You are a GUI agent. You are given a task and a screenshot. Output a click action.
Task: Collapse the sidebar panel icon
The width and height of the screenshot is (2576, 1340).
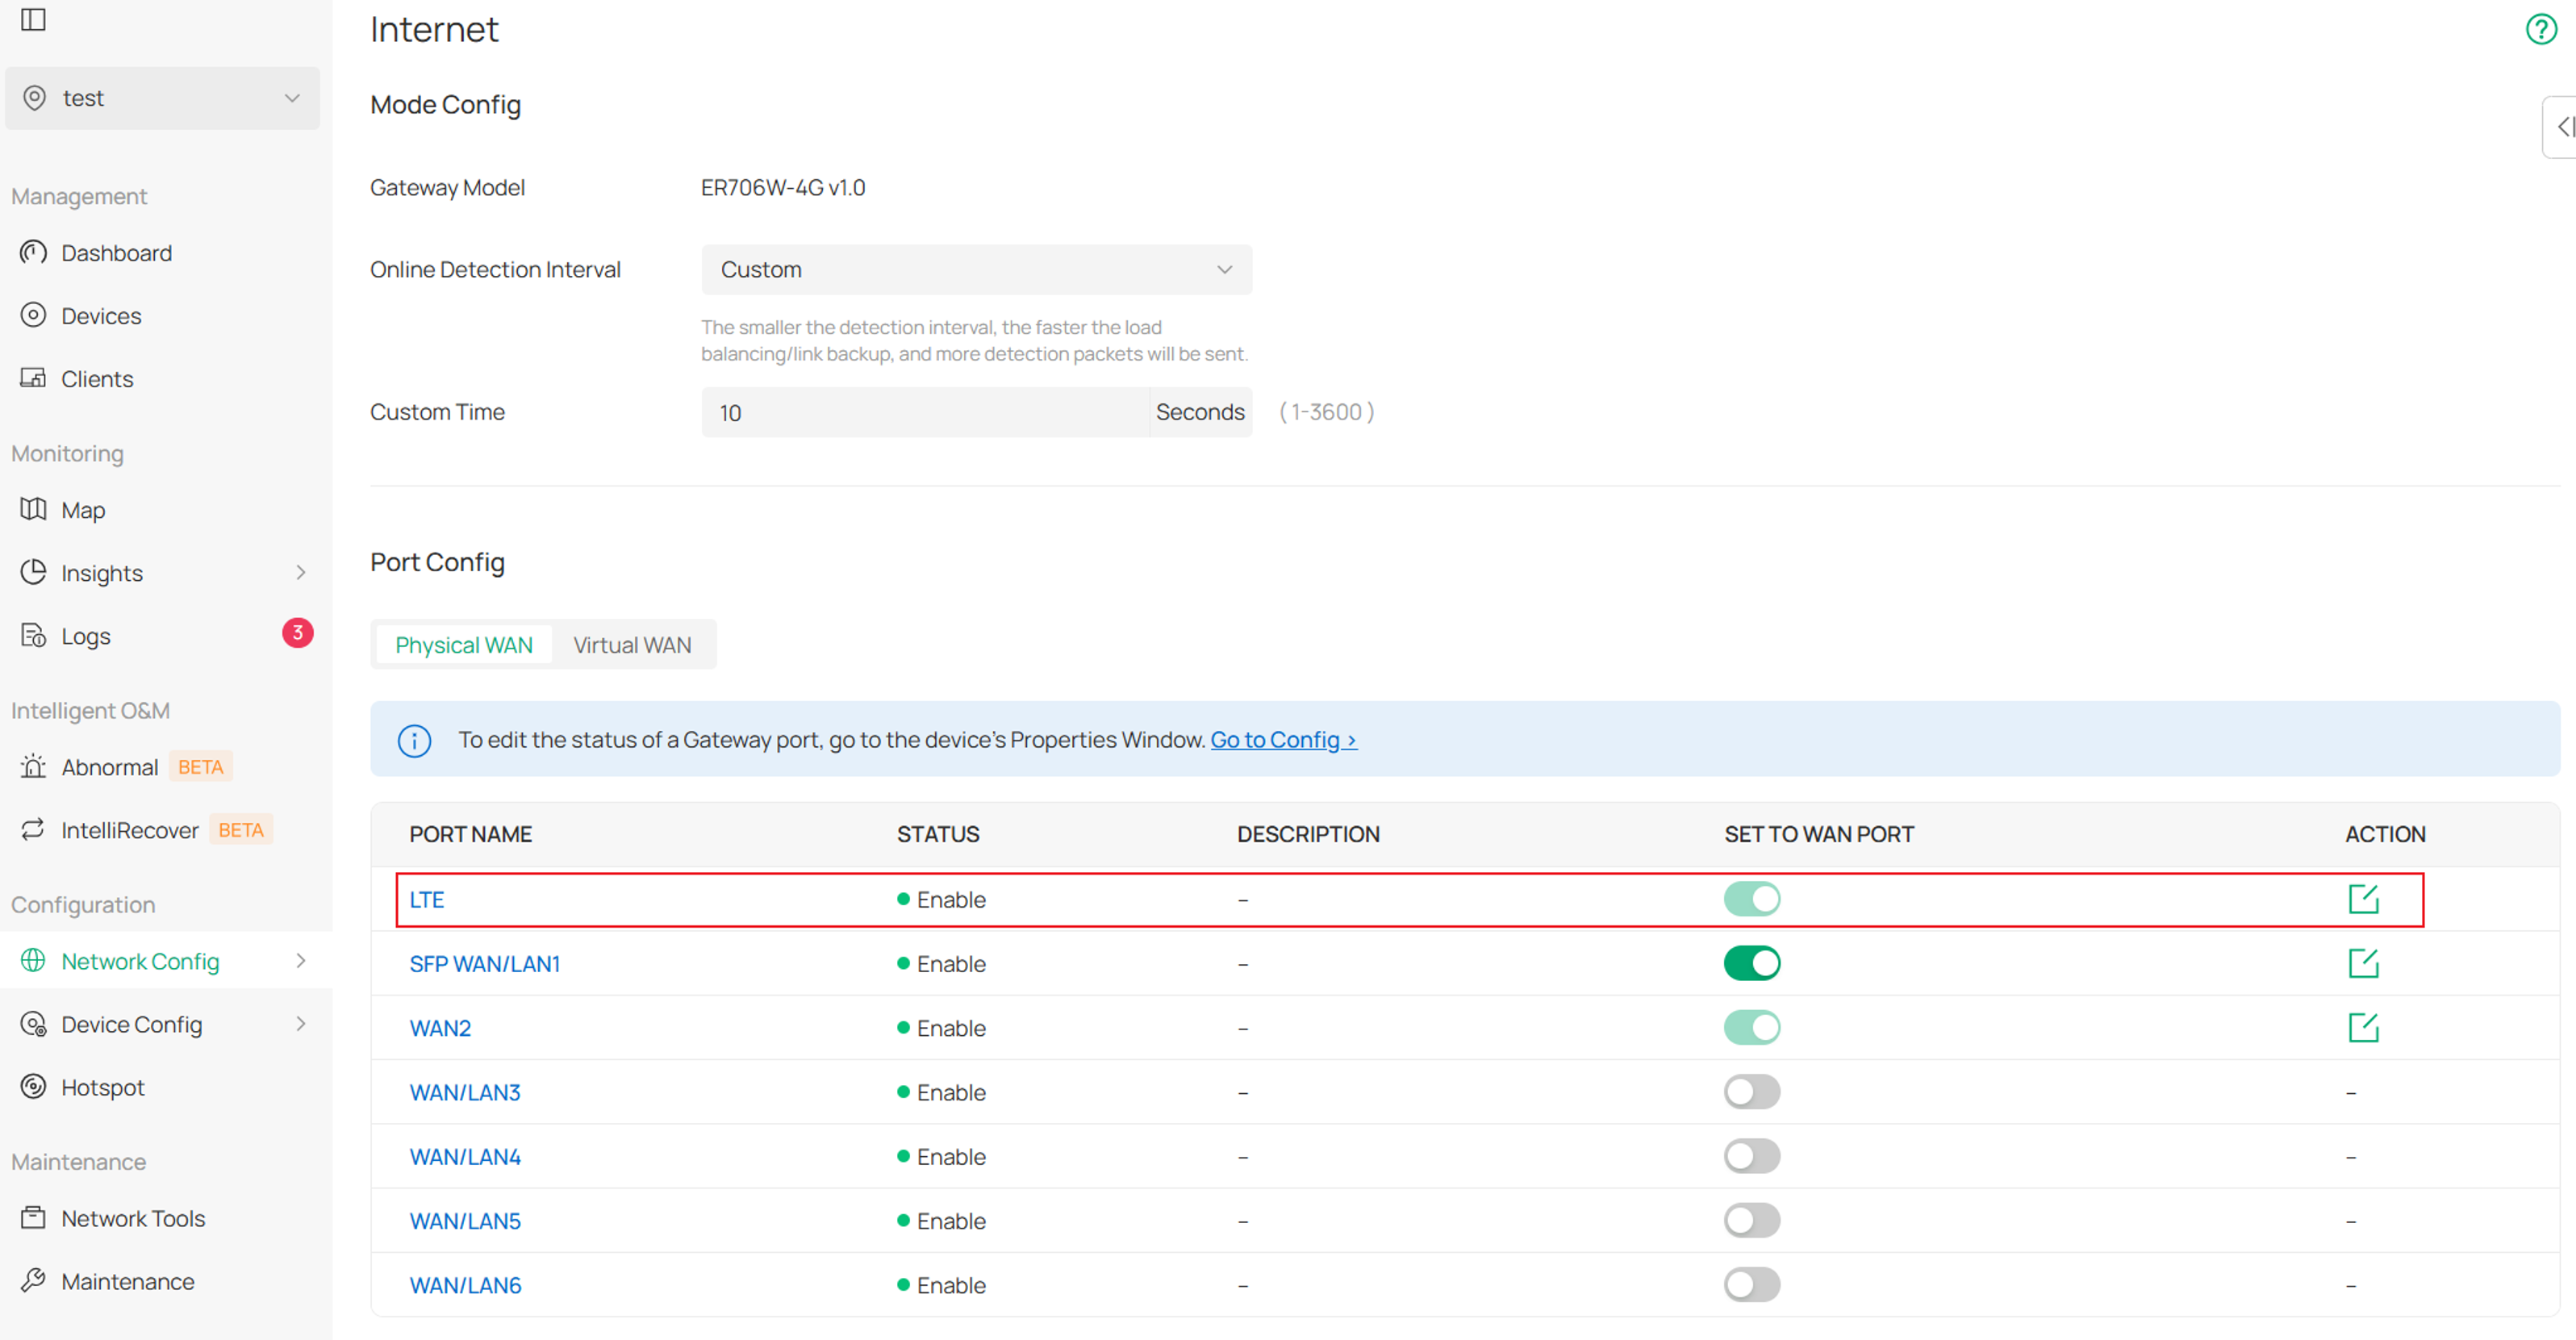pos(33,19)
